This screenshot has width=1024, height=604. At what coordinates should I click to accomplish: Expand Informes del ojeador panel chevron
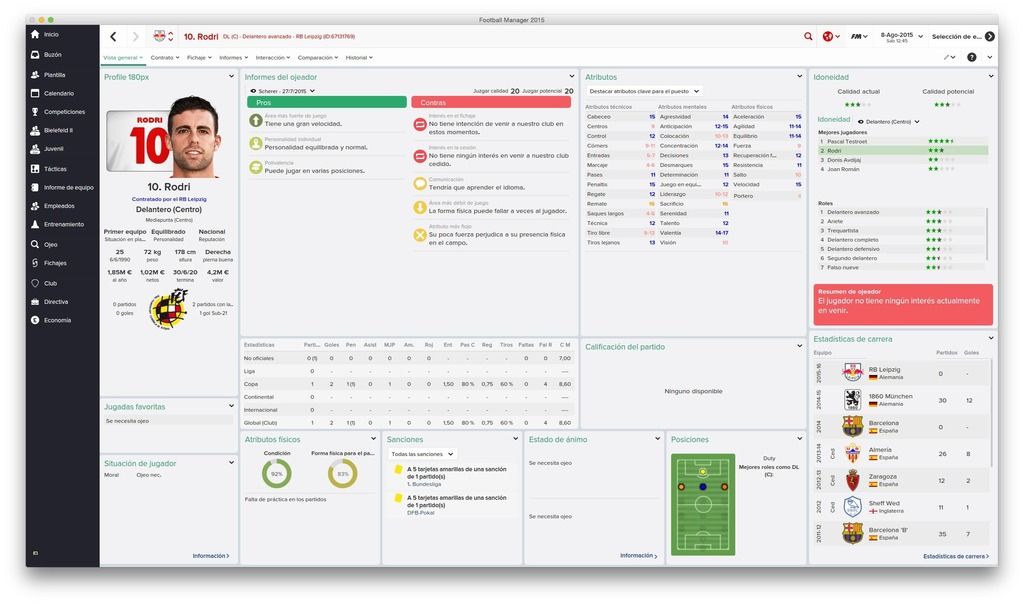pos(571,76)
